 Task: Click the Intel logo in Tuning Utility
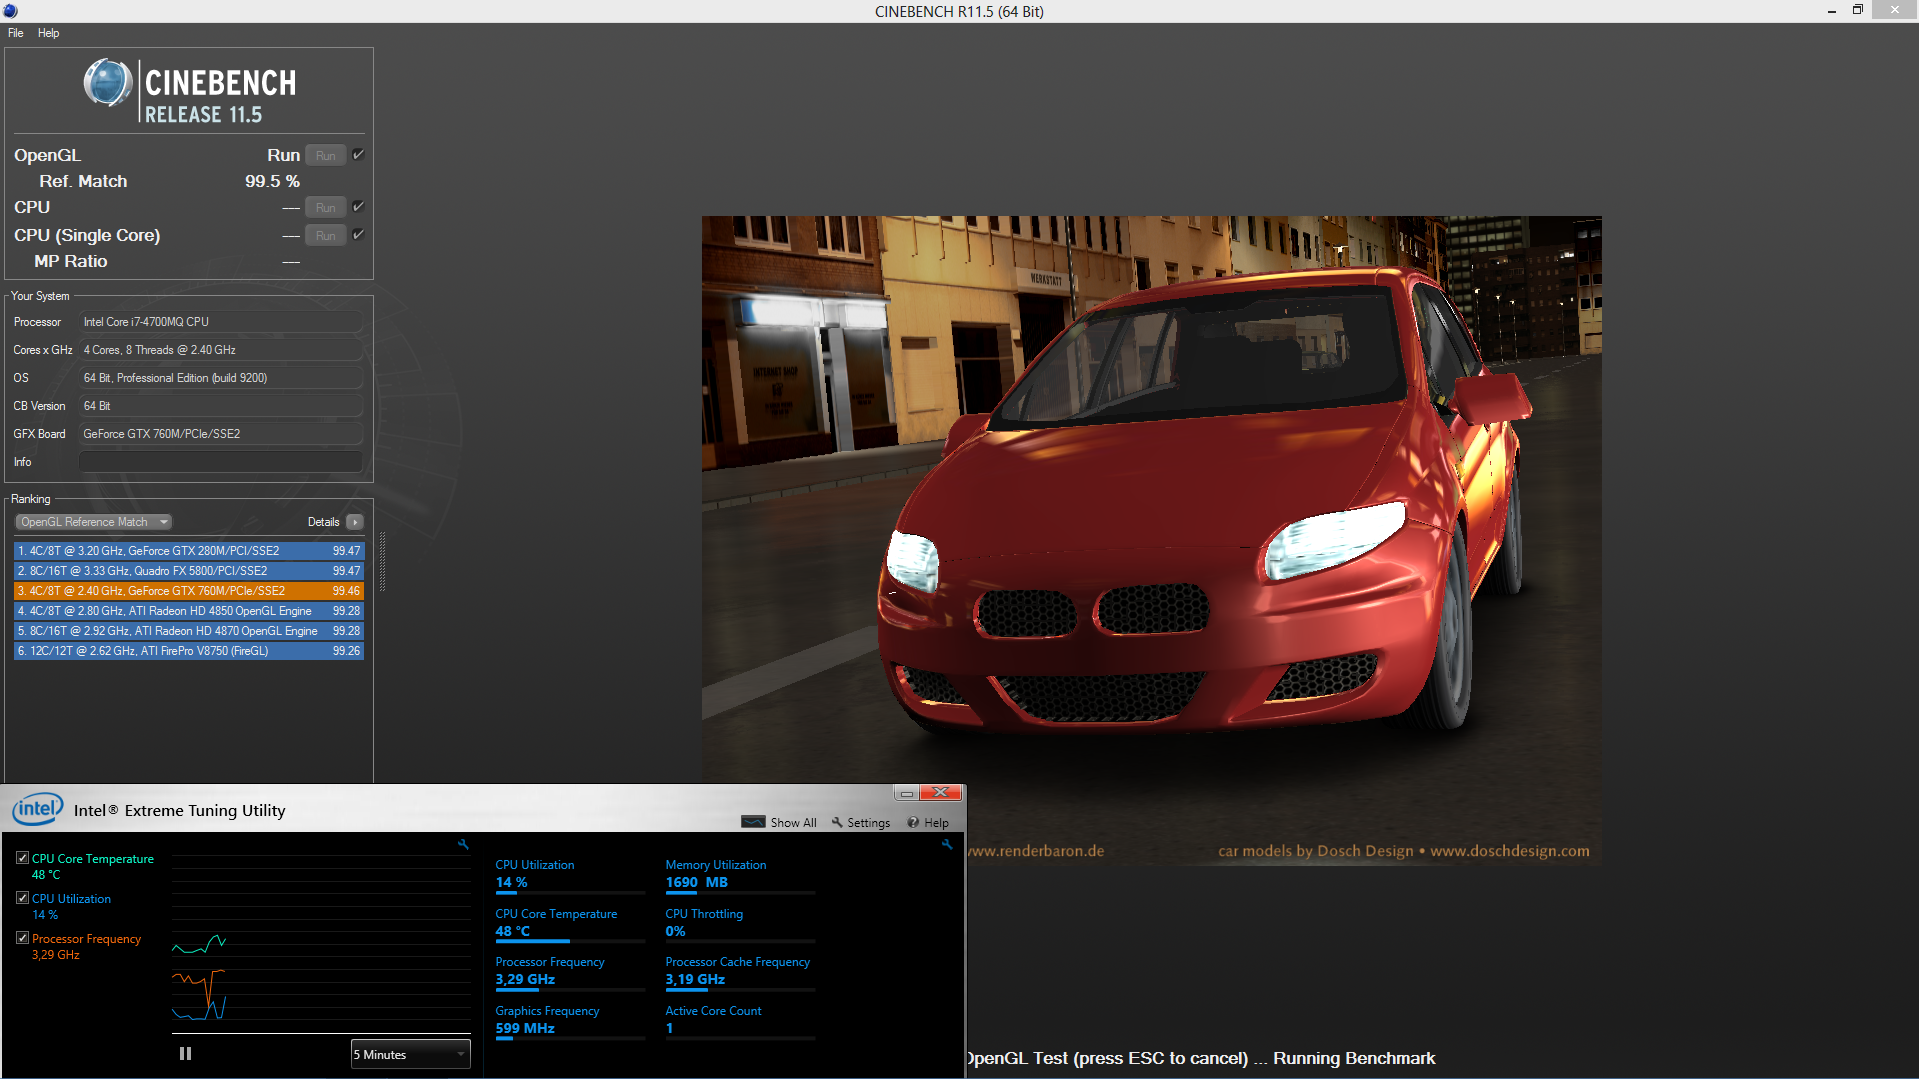click(x=38, y=809)
